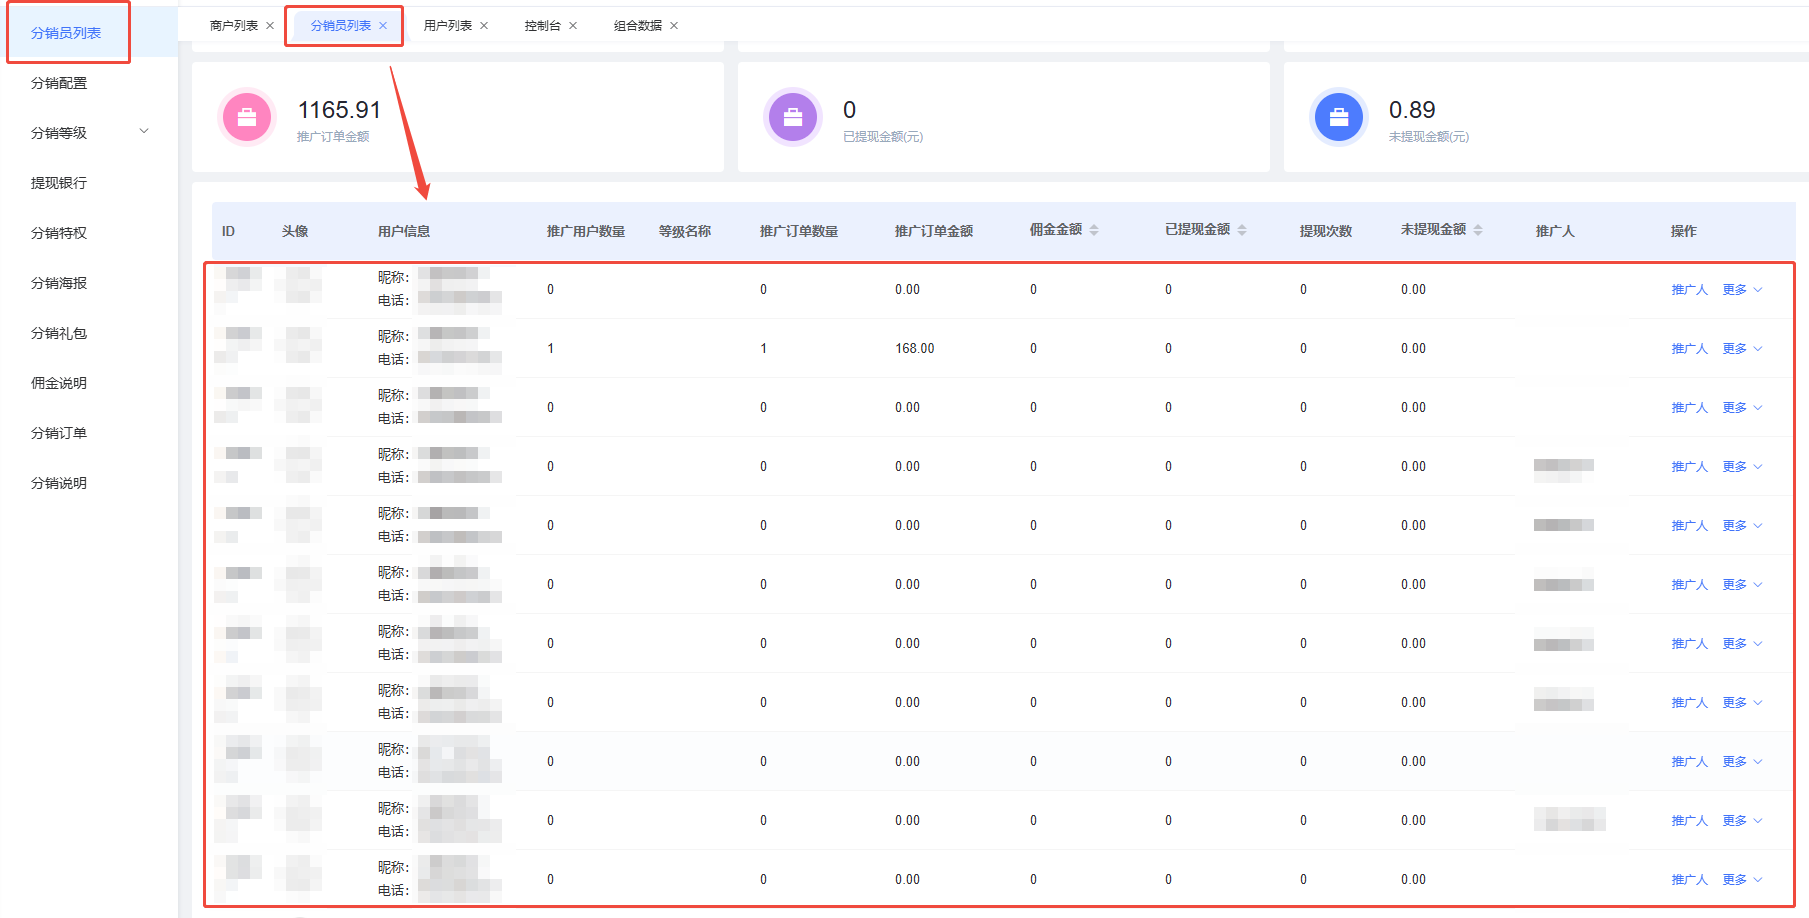Click 推广人 link in the first row

tap(1689, 290)
